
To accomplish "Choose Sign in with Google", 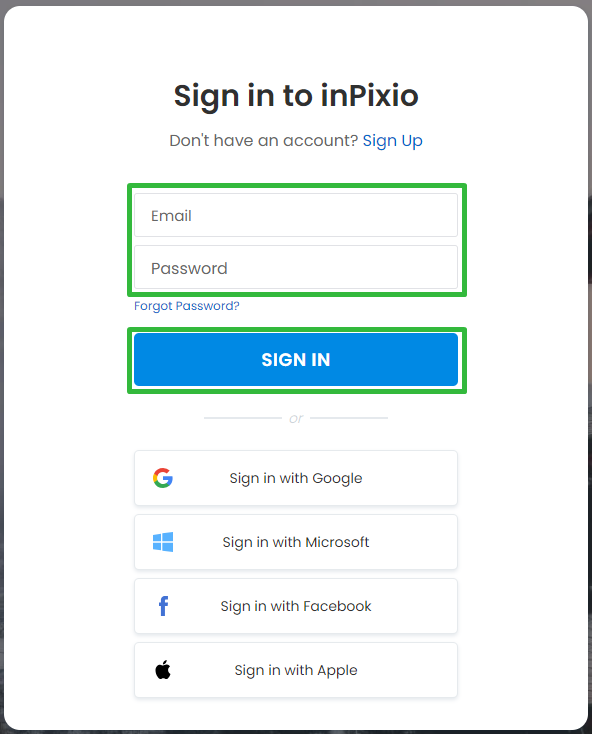I will [296, 478].
